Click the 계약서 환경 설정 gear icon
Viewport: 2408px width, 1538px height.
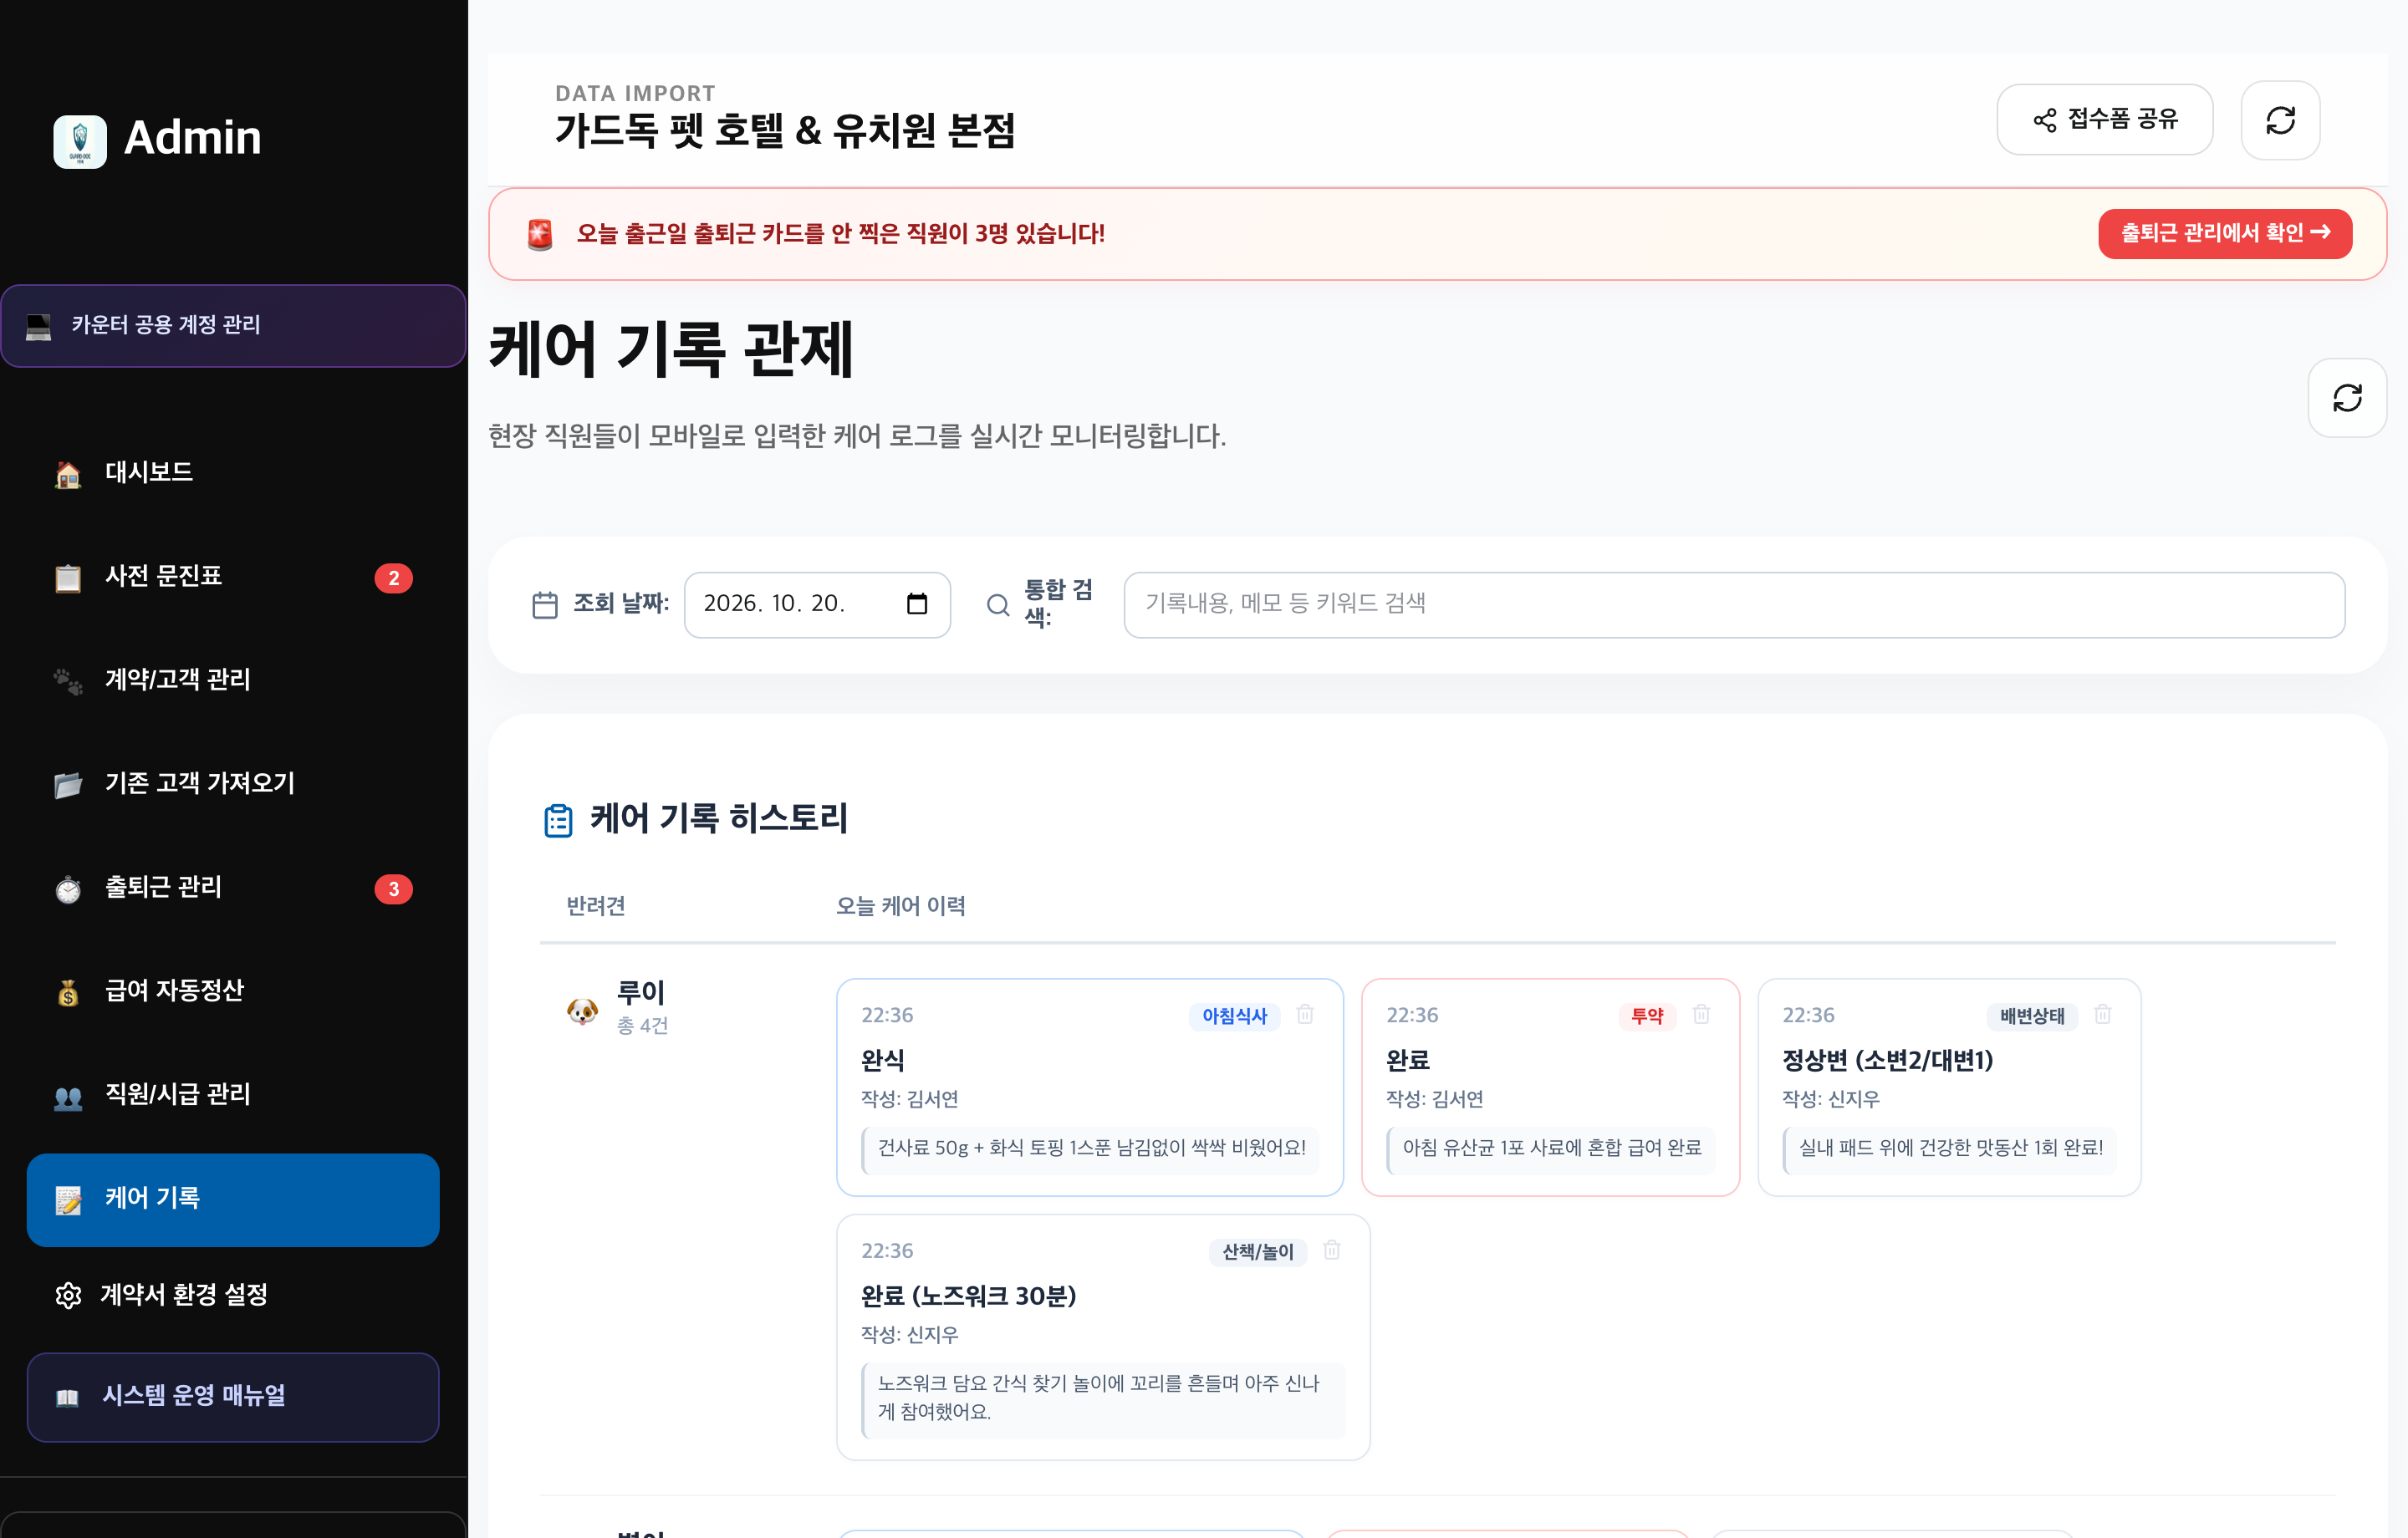68,1296
